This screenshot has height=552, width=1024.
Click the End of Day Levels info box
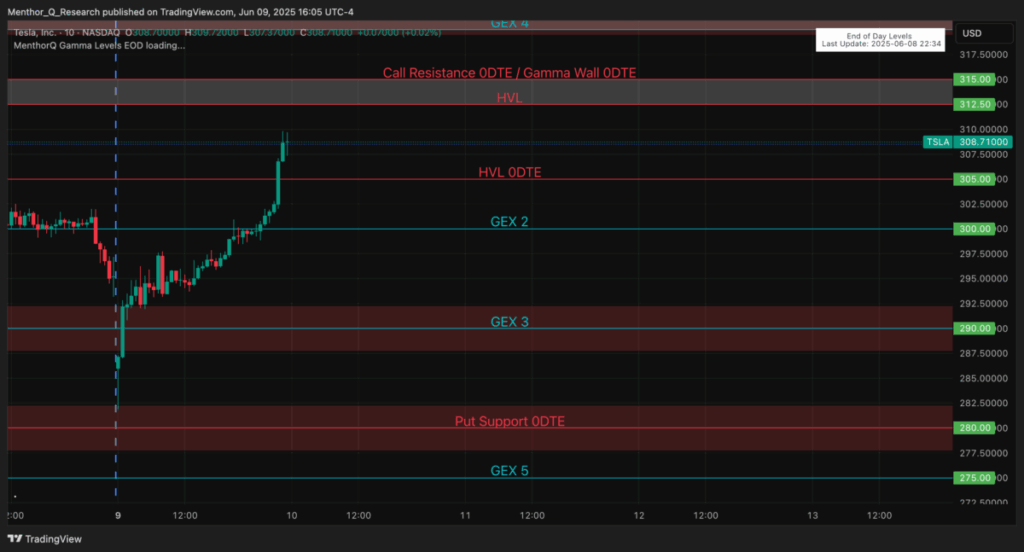[x=880, y=40]
